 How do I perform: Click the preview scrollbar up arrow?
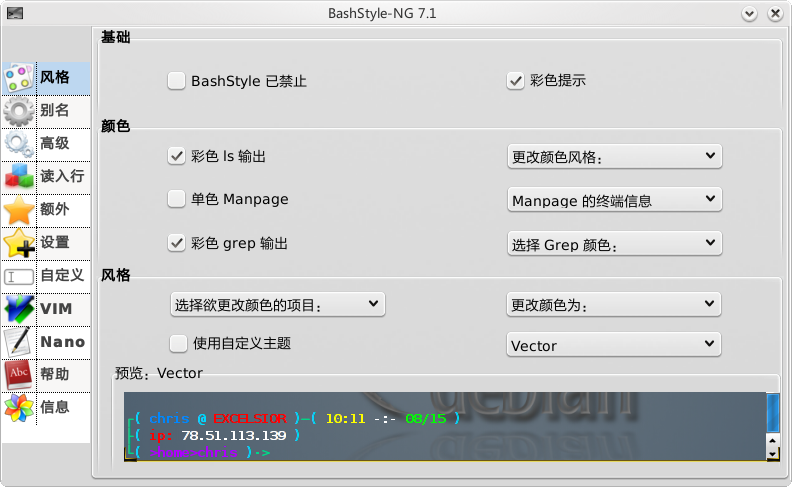[772, 441]
